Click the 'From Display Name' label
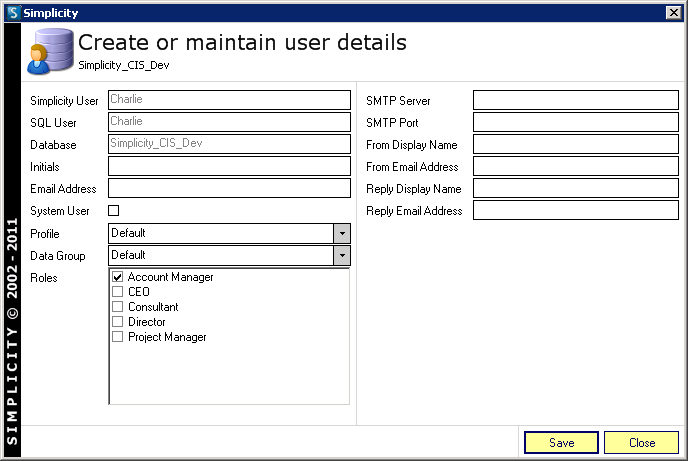The width and height of the screenshot is (688, 461). [x=412, y=145]
